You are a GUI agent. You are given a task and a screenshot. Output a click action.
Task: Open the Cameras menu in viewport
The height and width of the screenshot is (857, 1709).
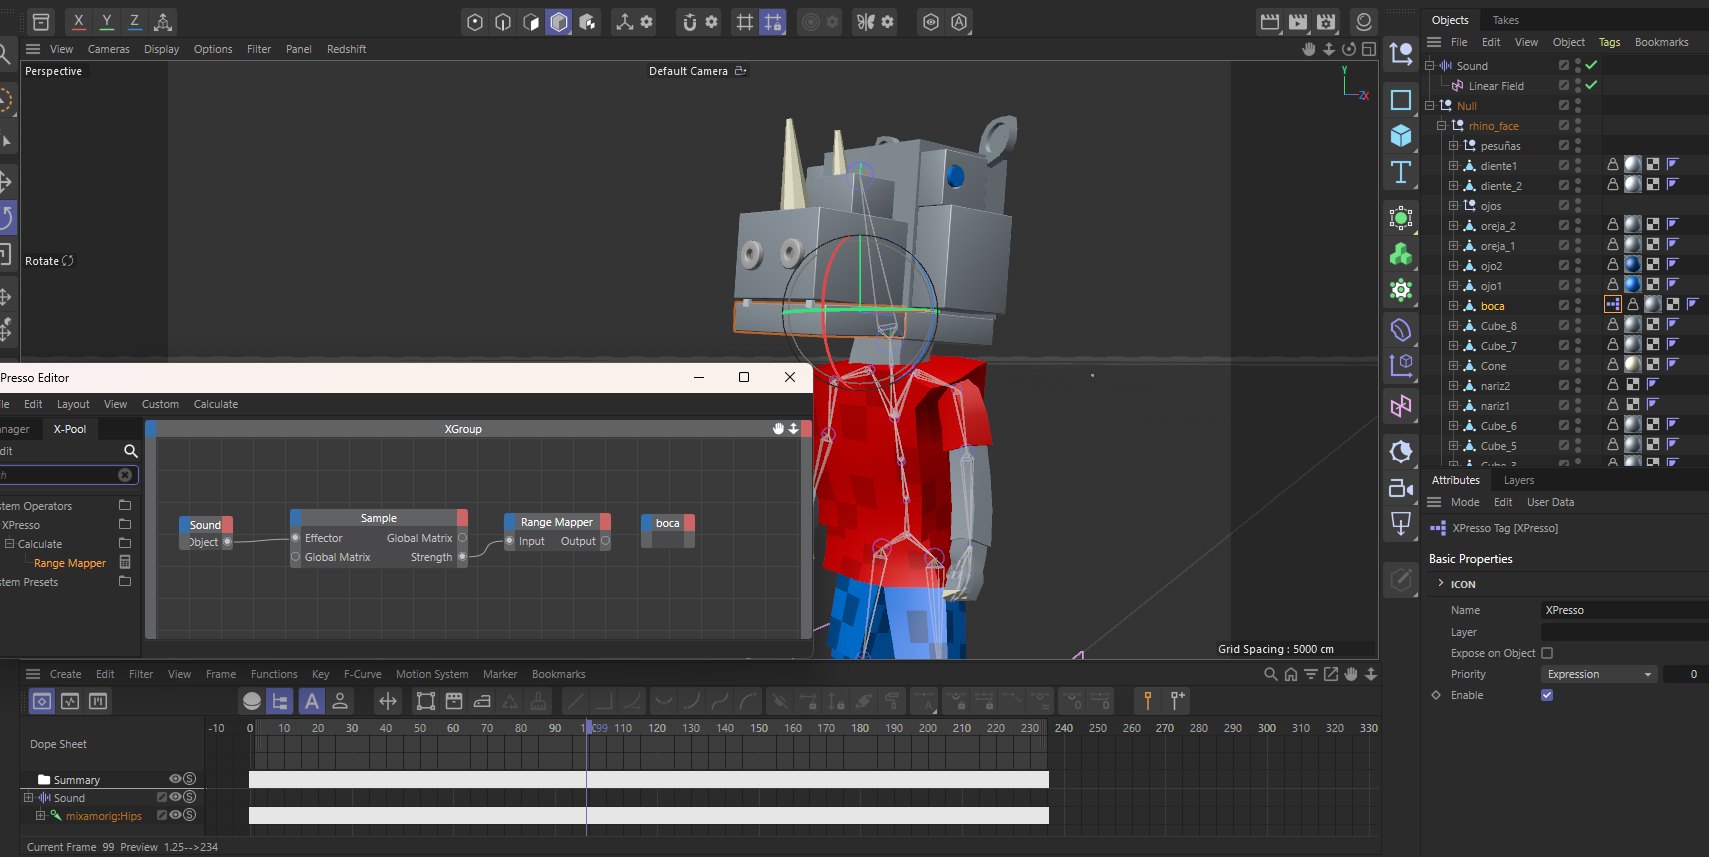coord(109,49)
